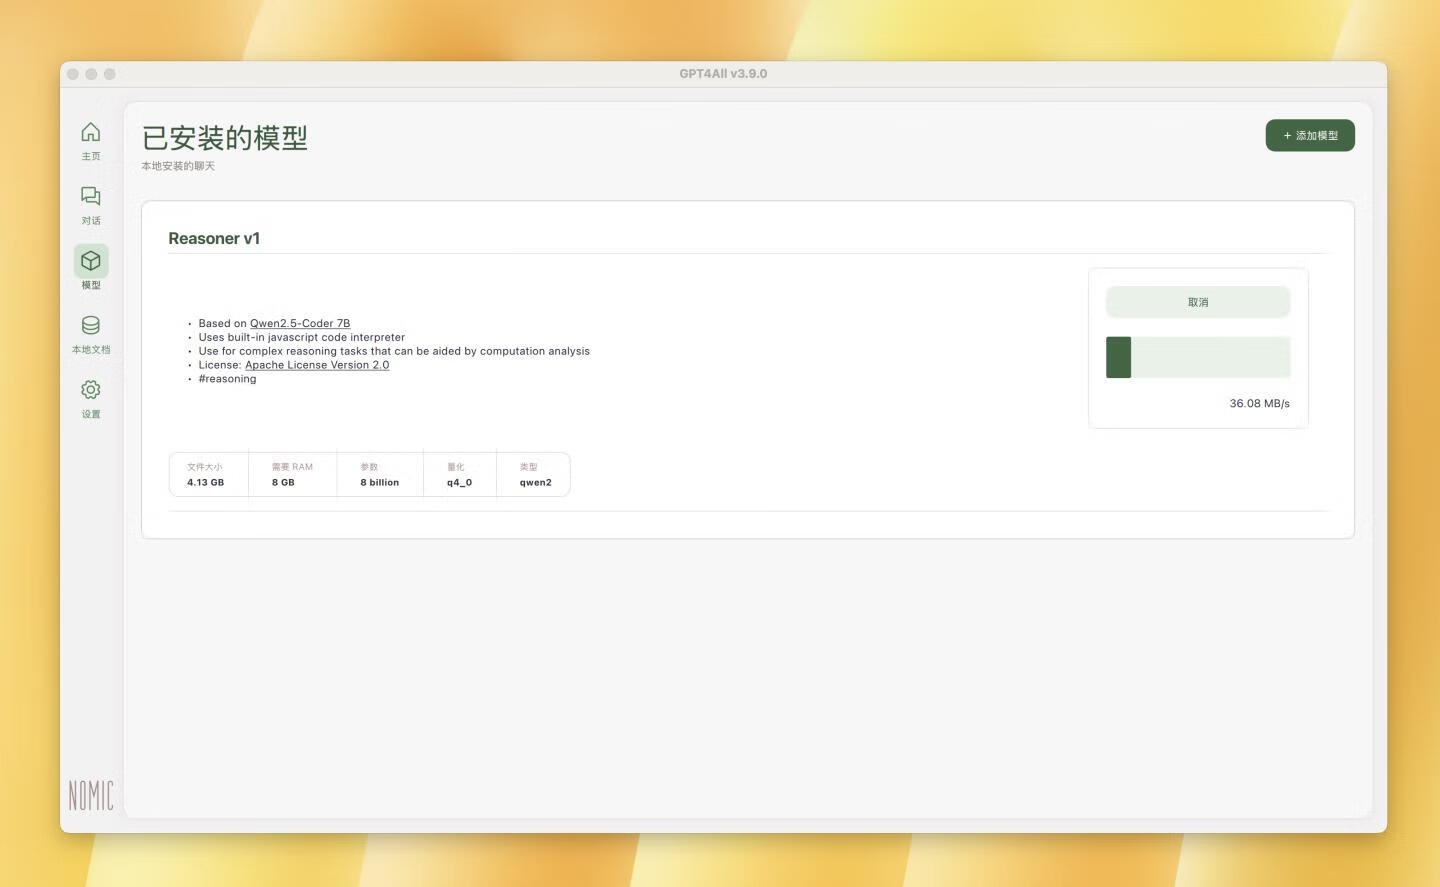1440x887 pixels.
Task: Click 'Uses built-in javascript code interpreter' line
Action: click(301, 337)
